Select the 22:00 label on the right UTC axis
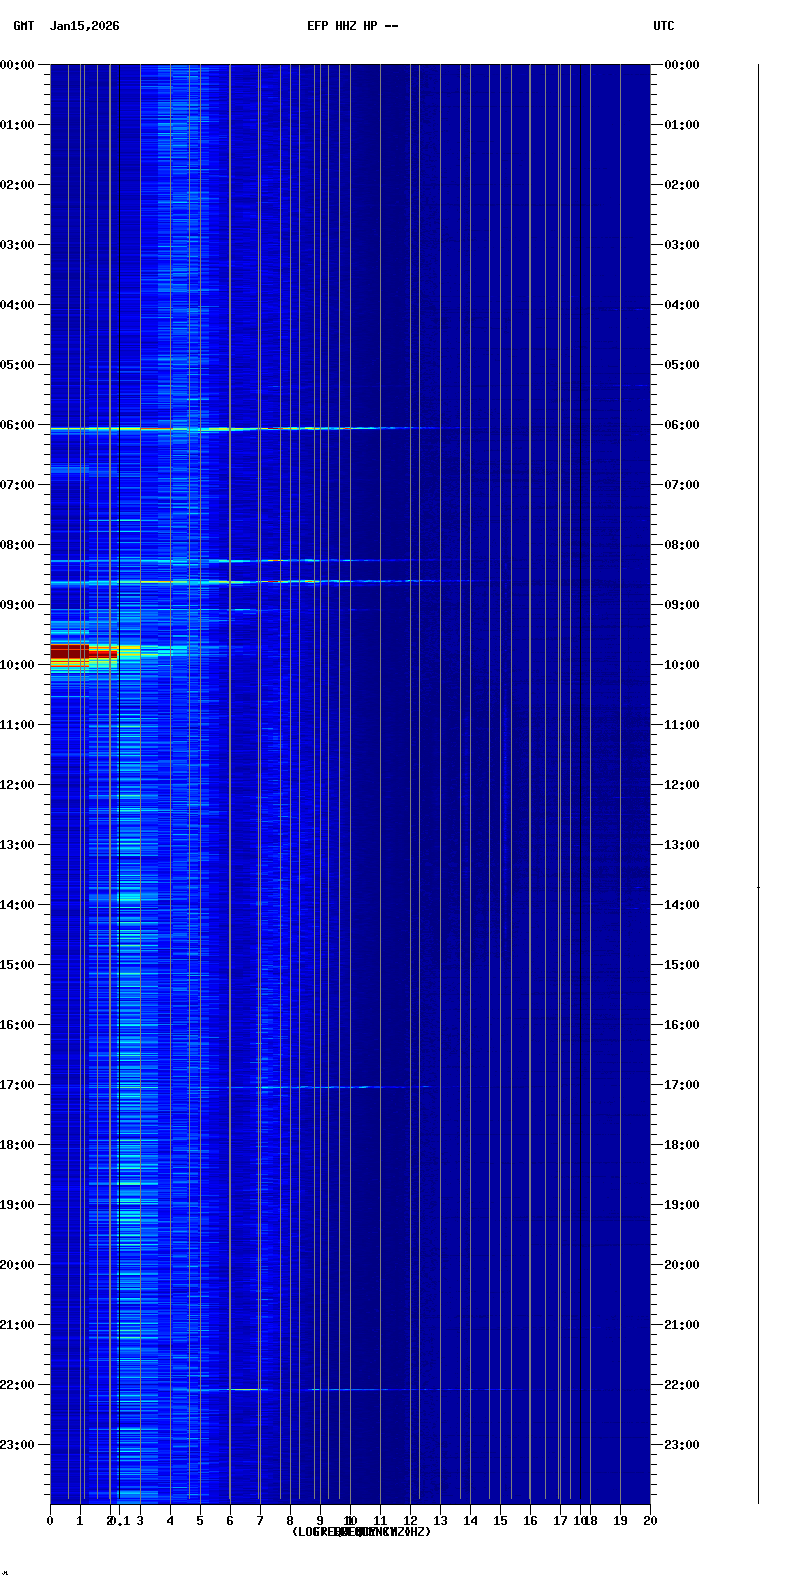802x1584 pixels. [682, 1385]
